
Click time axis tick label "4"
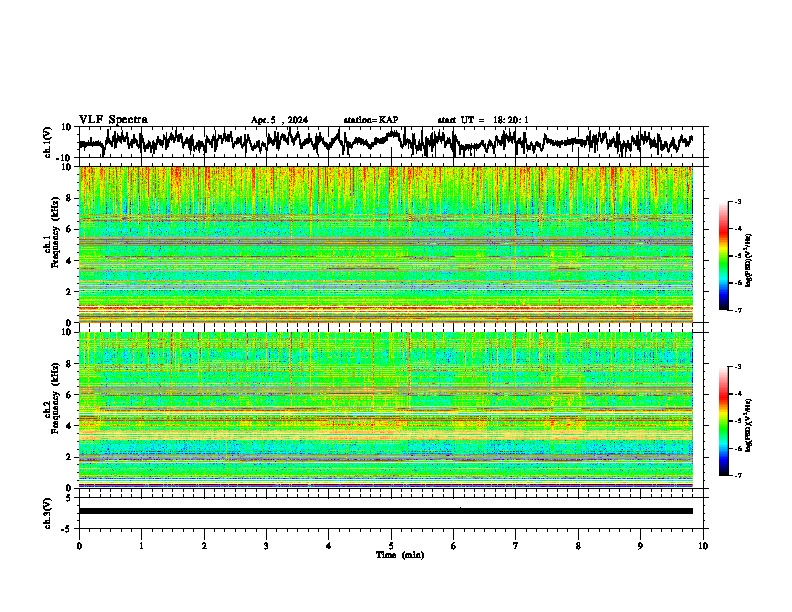[x=329, y=546]
